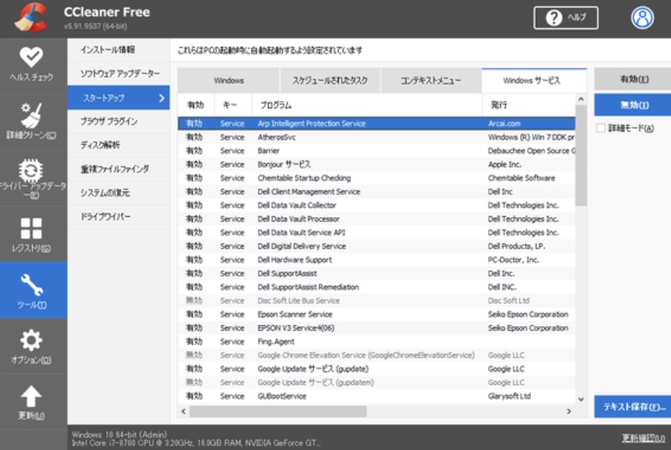Click the 有効 enable button

point(633,79)
